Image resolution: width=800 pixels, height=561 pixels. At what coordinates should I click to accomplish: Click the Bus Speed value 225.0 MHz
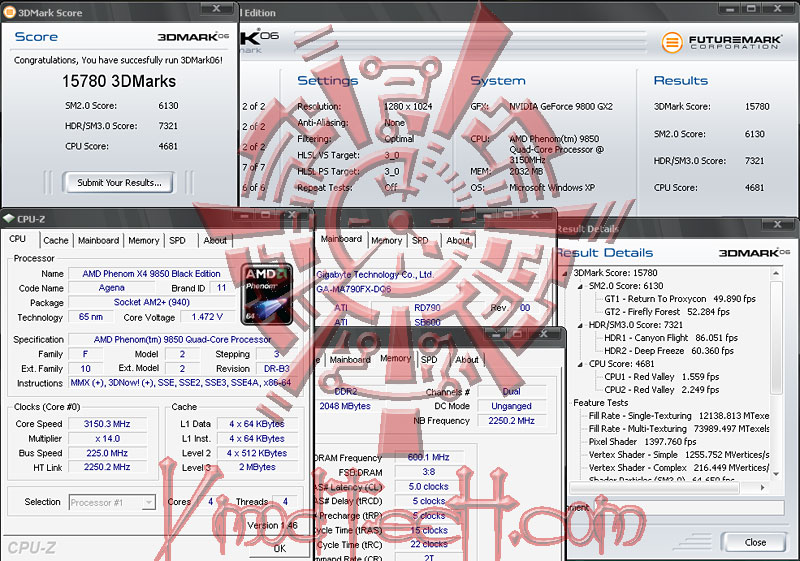pyautogui.click(x=107, y=453)
